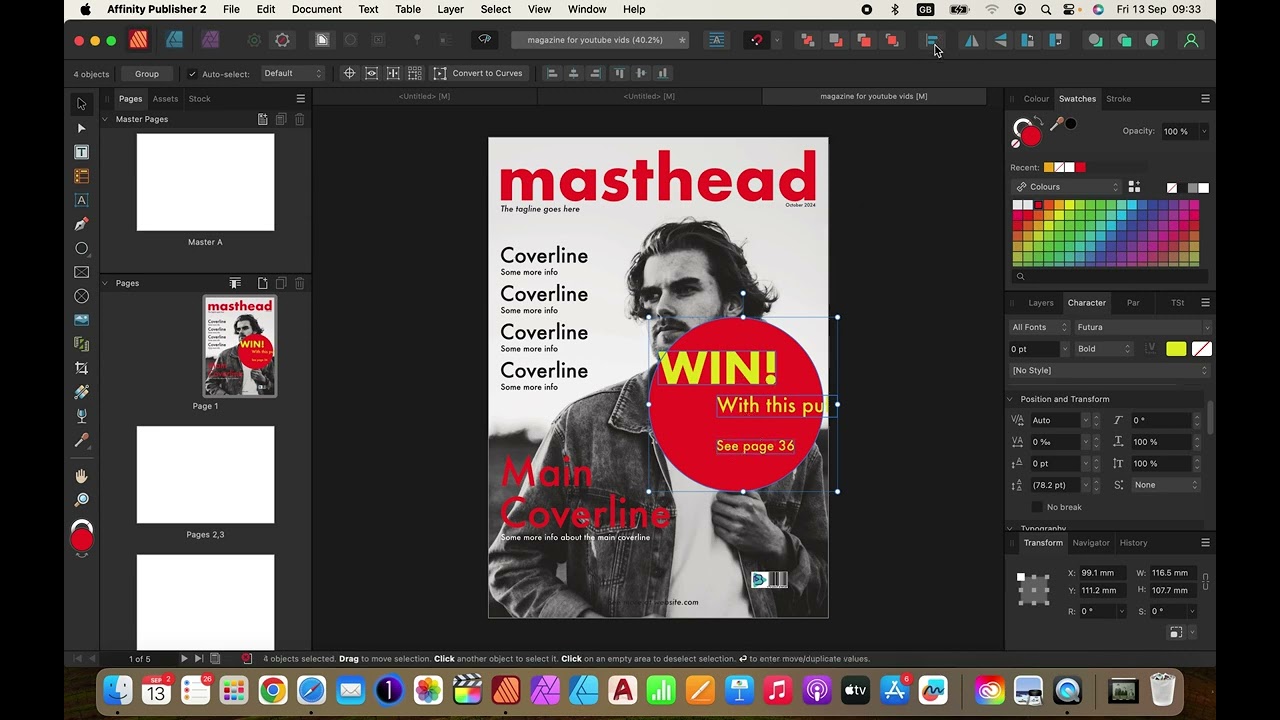Open the Bold font style dropdown
Image resolution: width=1280 pixels, height=720 pixels.
click(x=1104, y=349)
